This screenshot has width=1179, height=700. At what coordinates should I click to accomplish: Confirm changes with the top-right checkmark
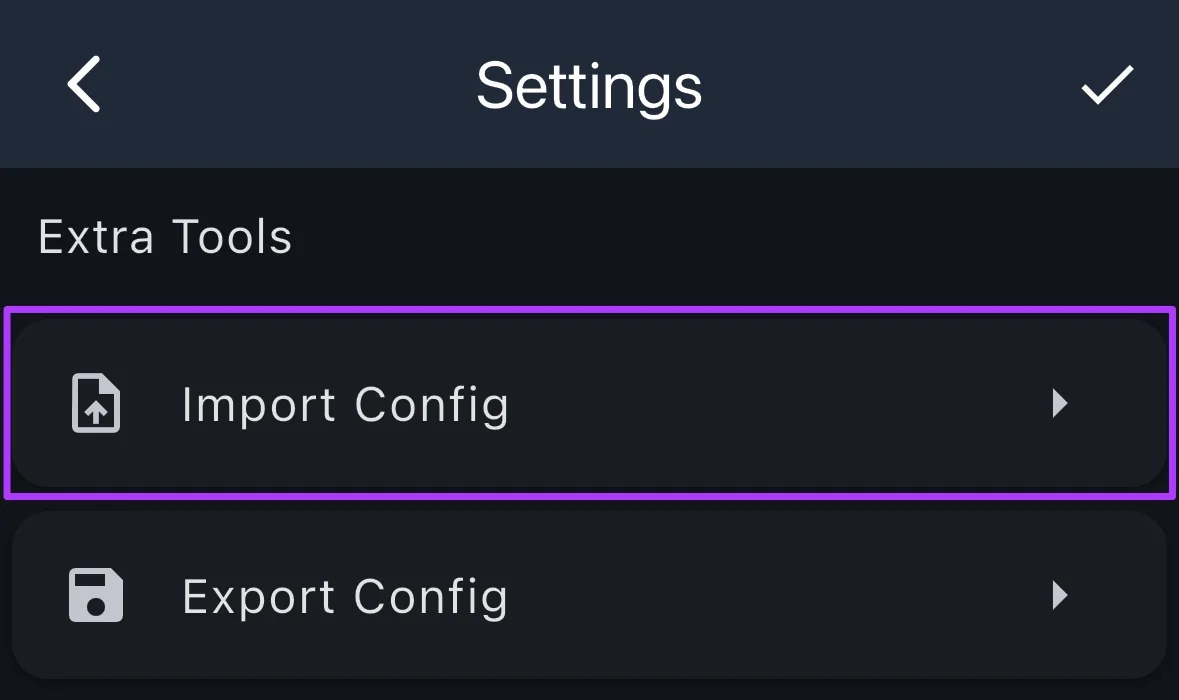tap(1107, 85)
